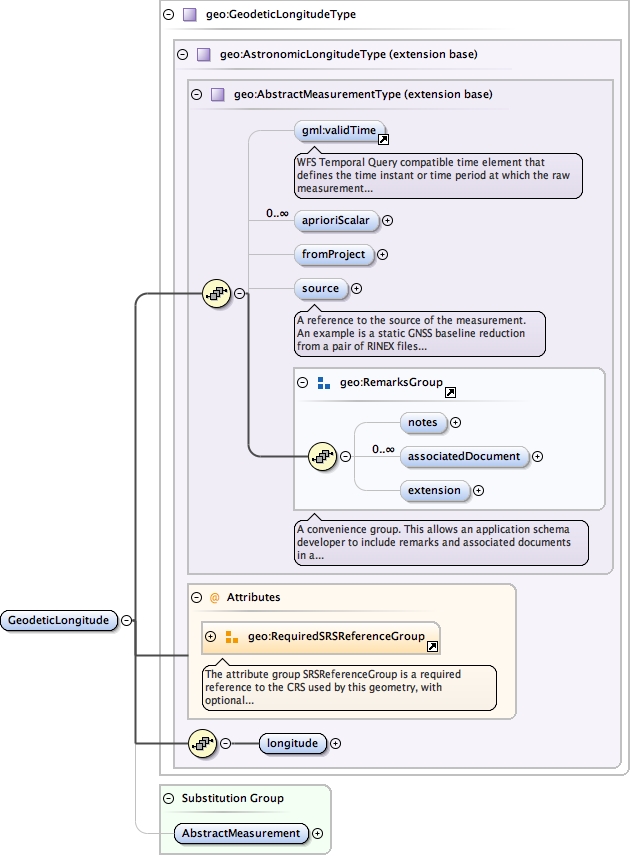Collapse the longitude sequence compositor
This screenshot has height=856, width=631.
pyautogui.click(x=225, y=744)
